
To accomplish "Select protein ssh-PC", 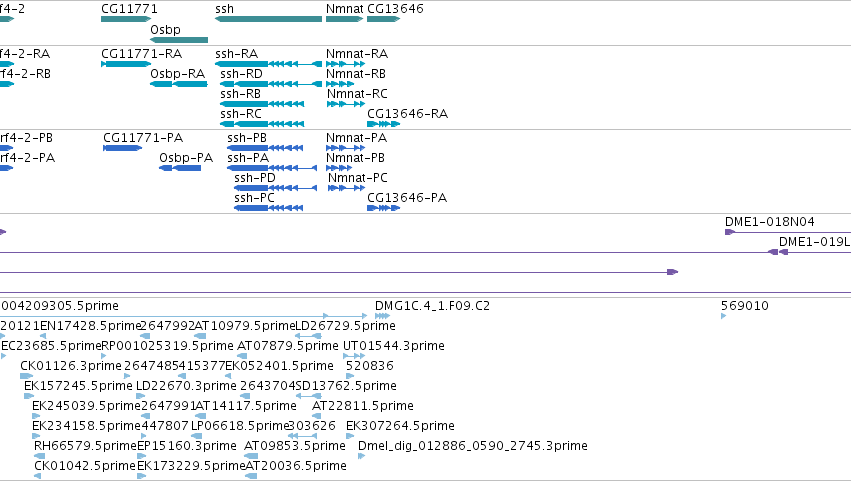I will pyautogui.click(x=268, y=208).
